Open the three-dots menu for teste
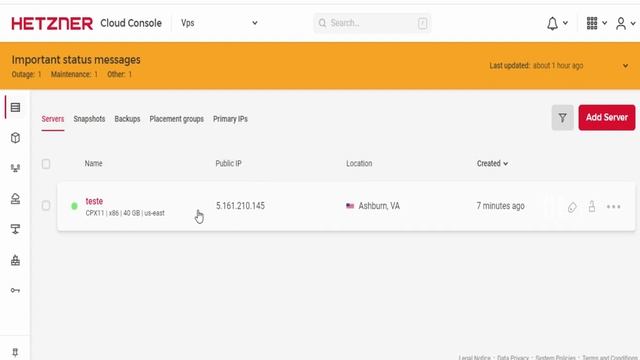The image size is (640, 360). 613,207
